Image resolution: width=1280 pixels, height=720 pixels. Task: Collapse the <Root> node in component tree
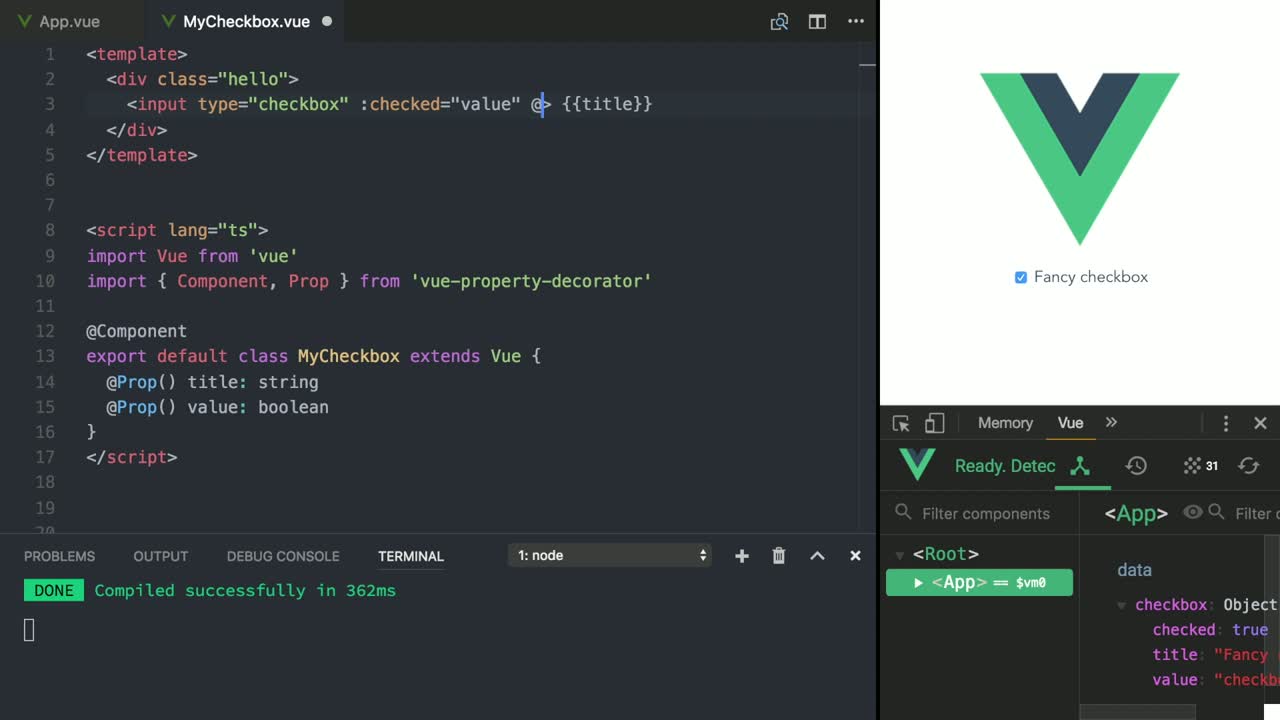click(x=899, y=553)
